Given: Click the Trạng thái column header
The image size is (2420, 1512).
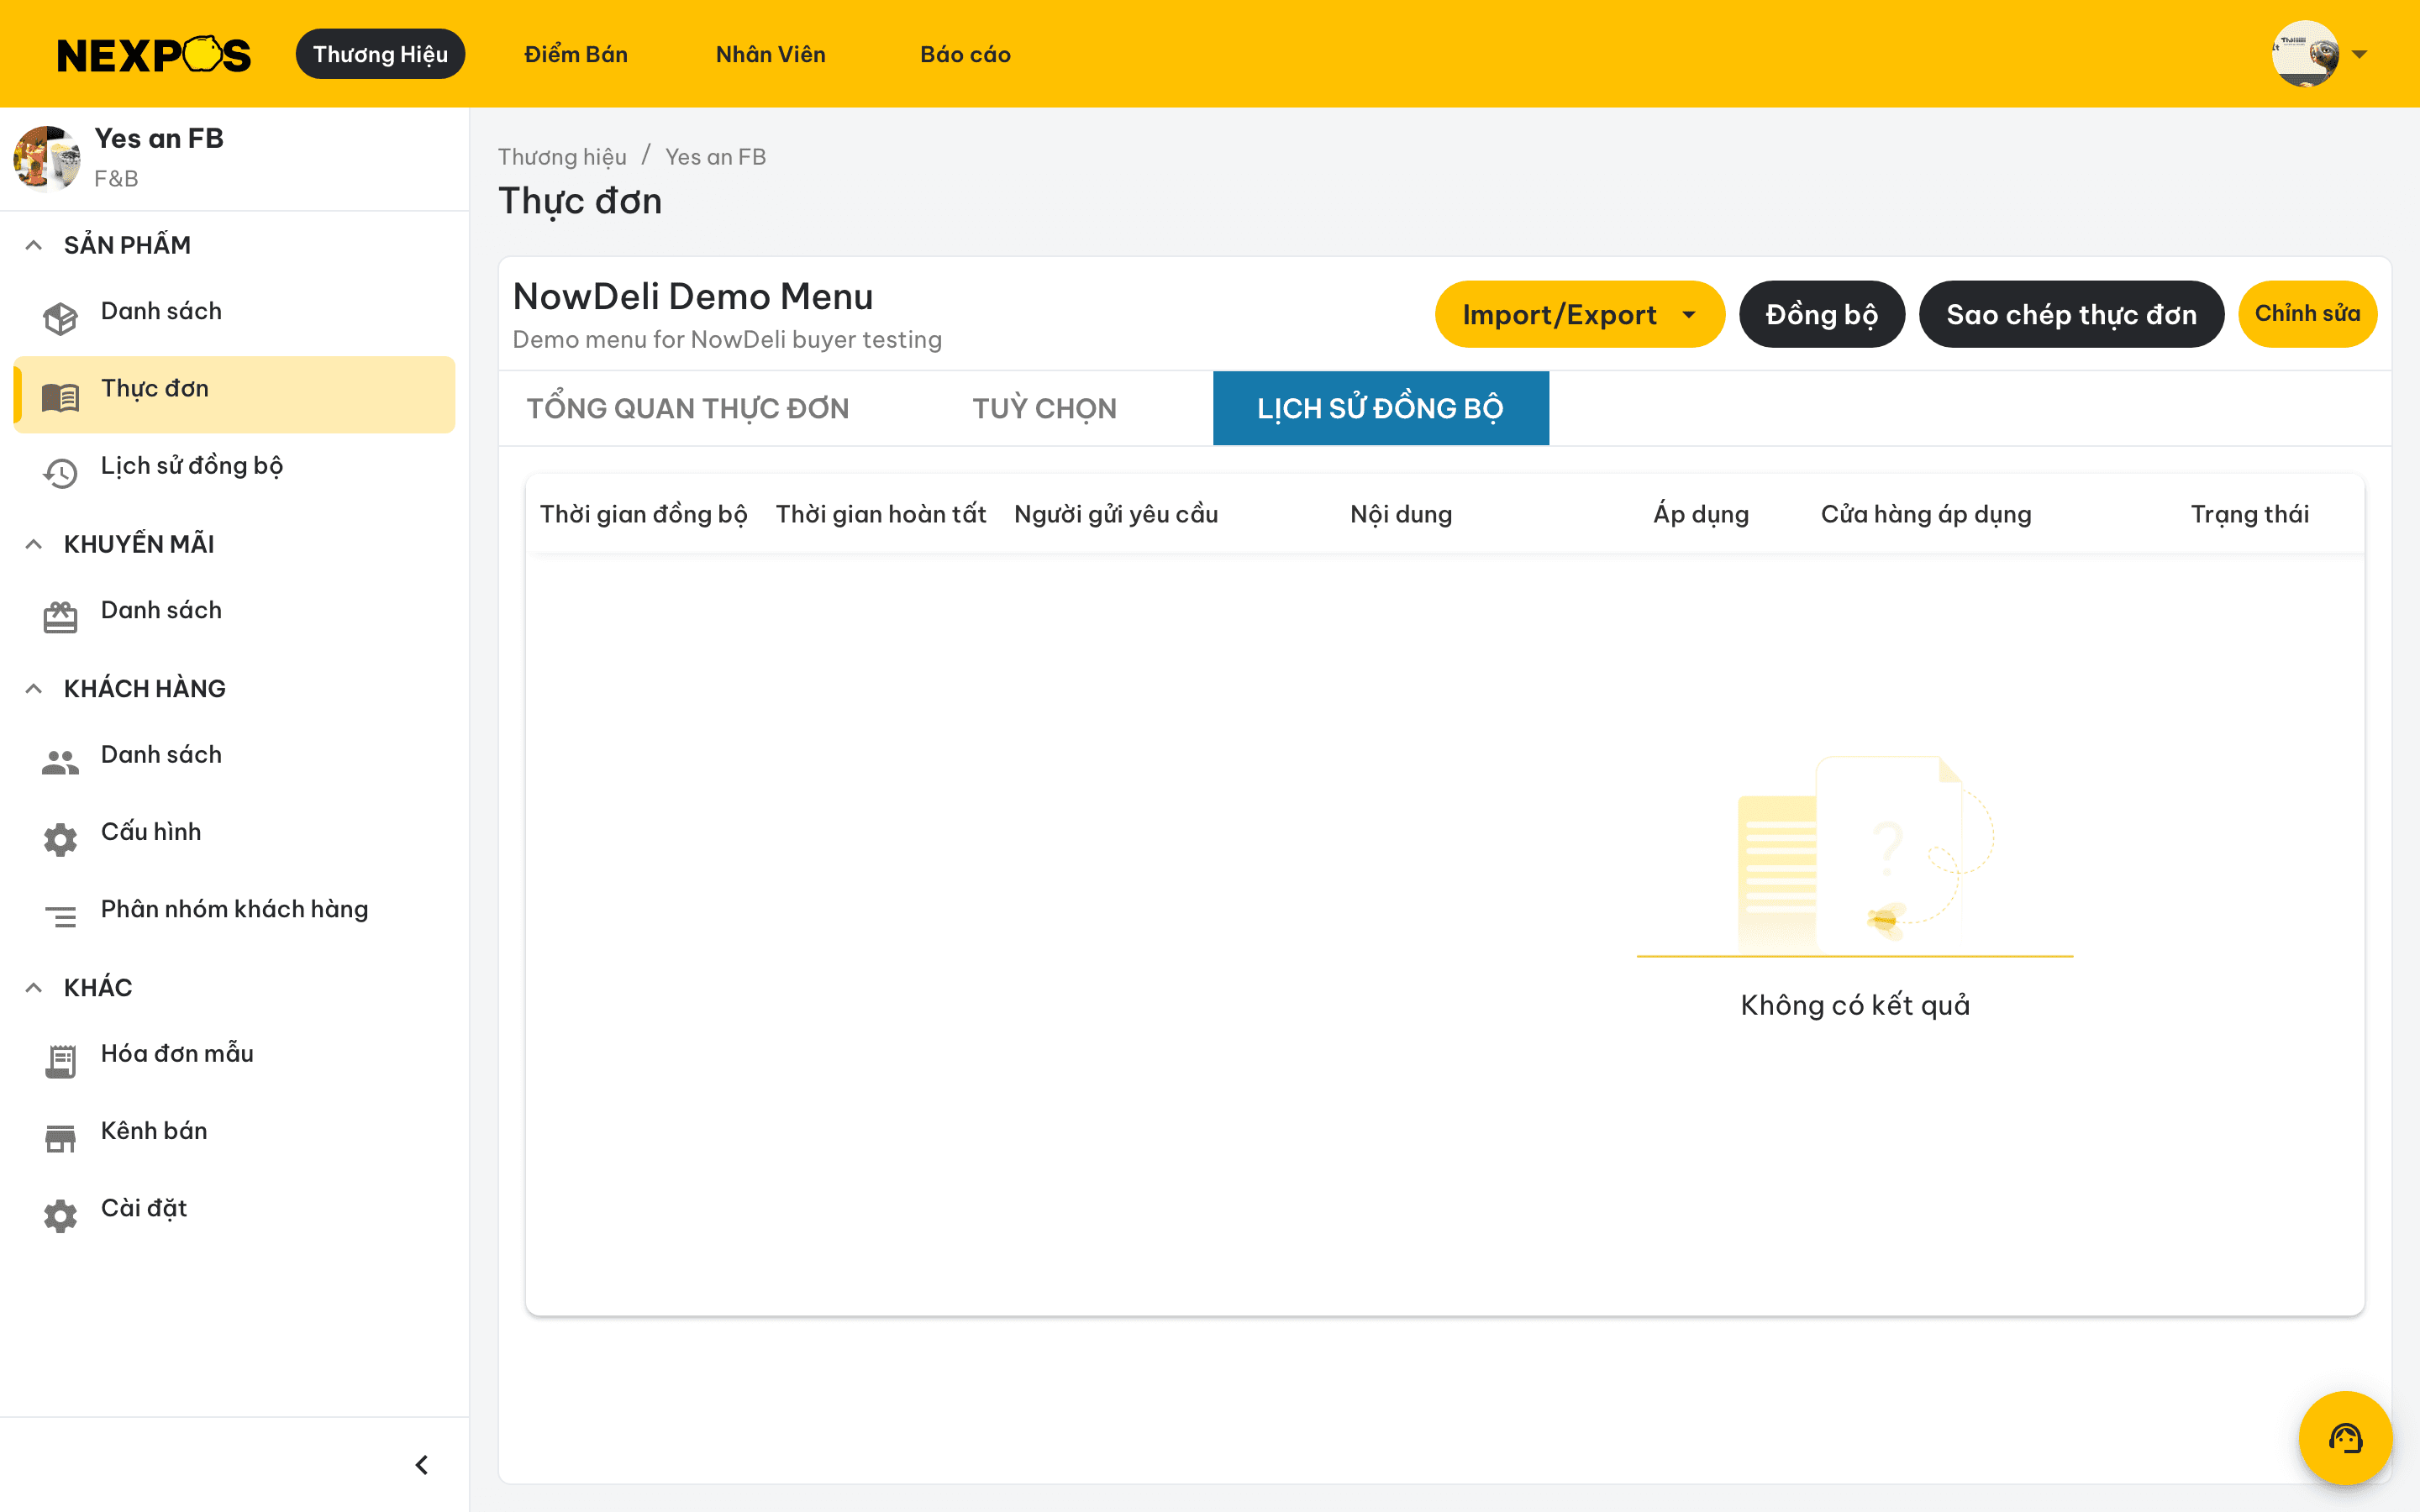Looking at the screenshot, I should point(2250,514).
